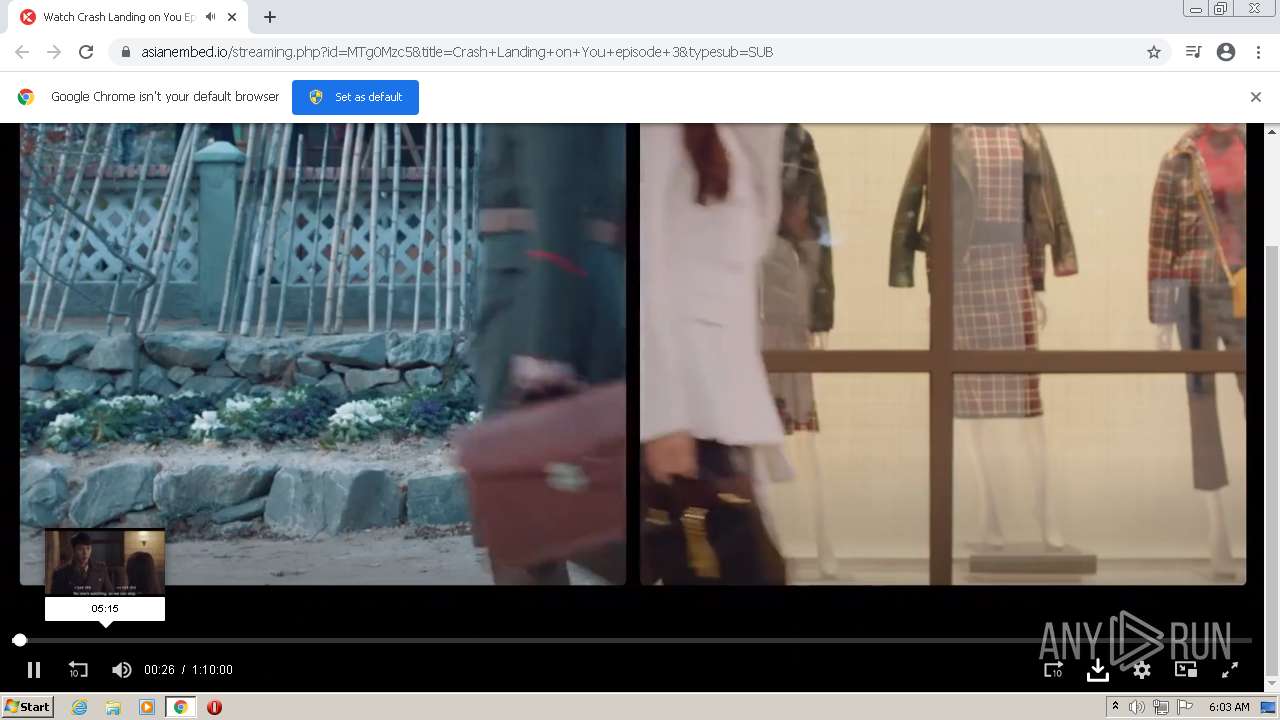Bookmark this page with the star
1280x720 pixels.
[x=1154, y=52]
